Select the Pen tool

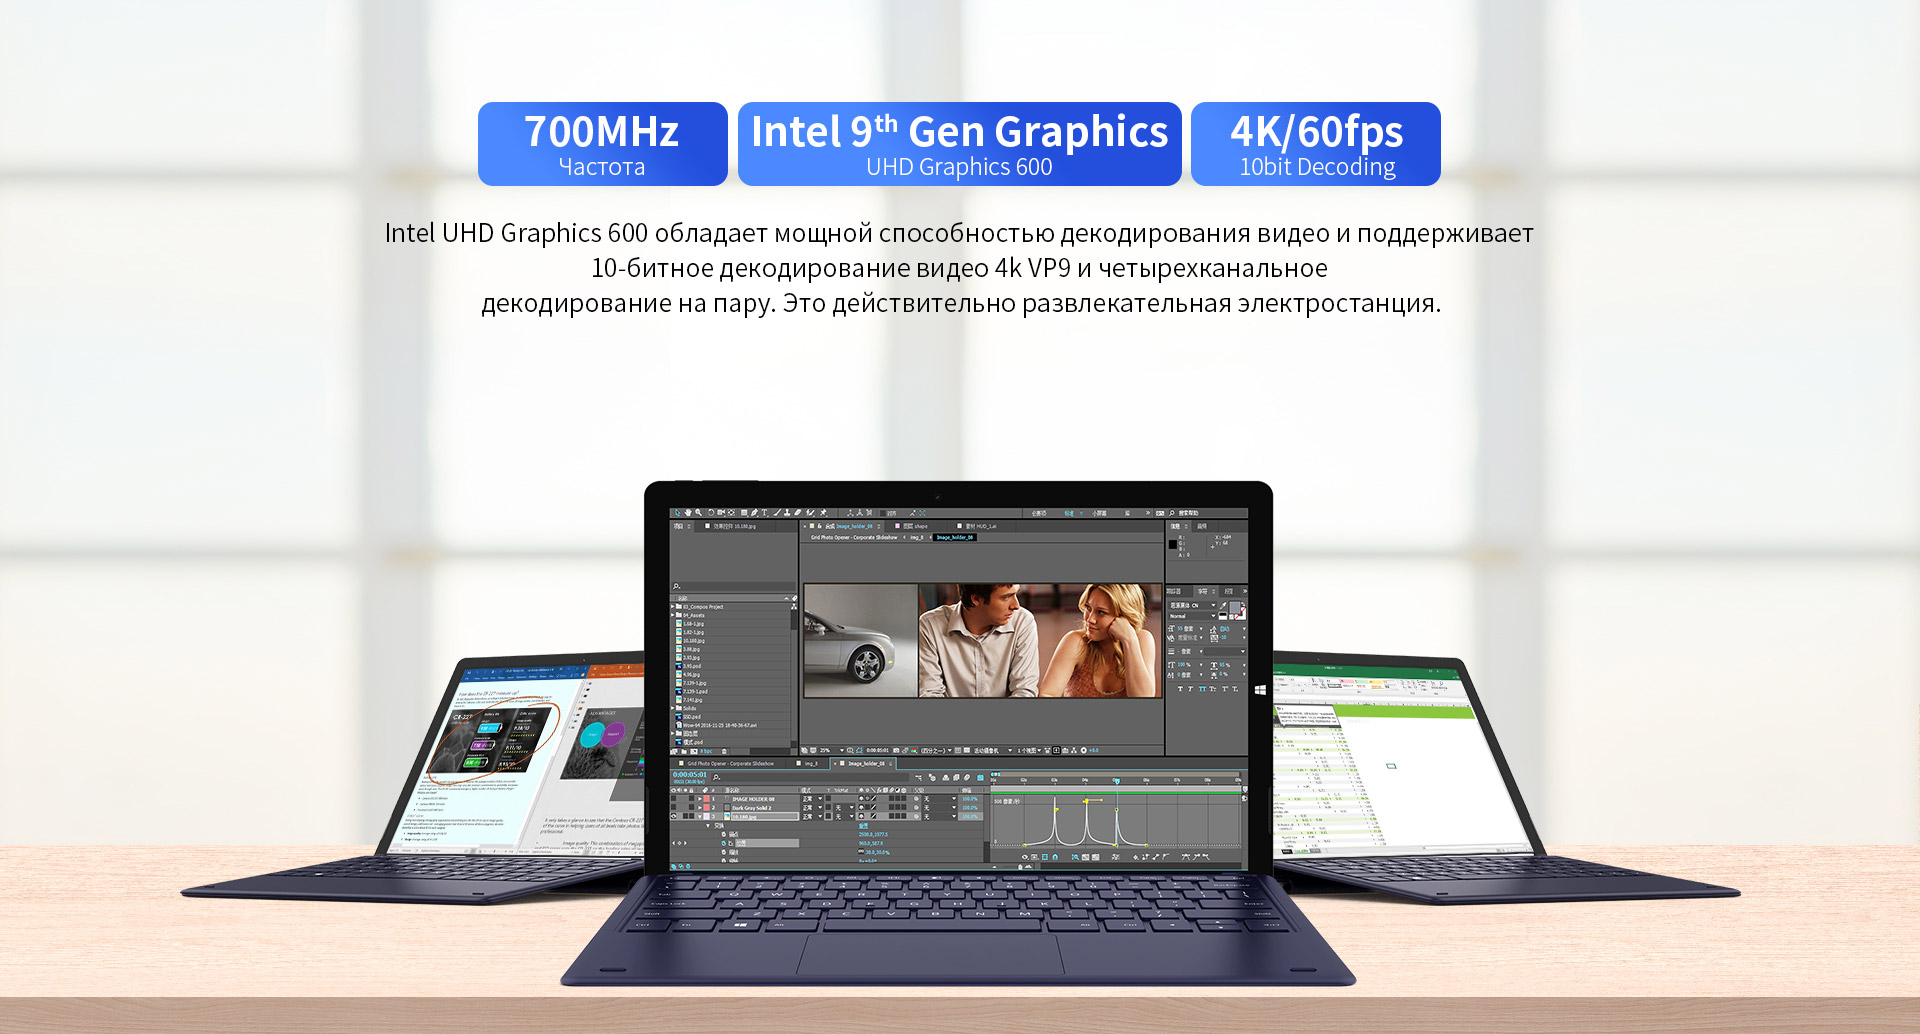(x=754, y=512)
